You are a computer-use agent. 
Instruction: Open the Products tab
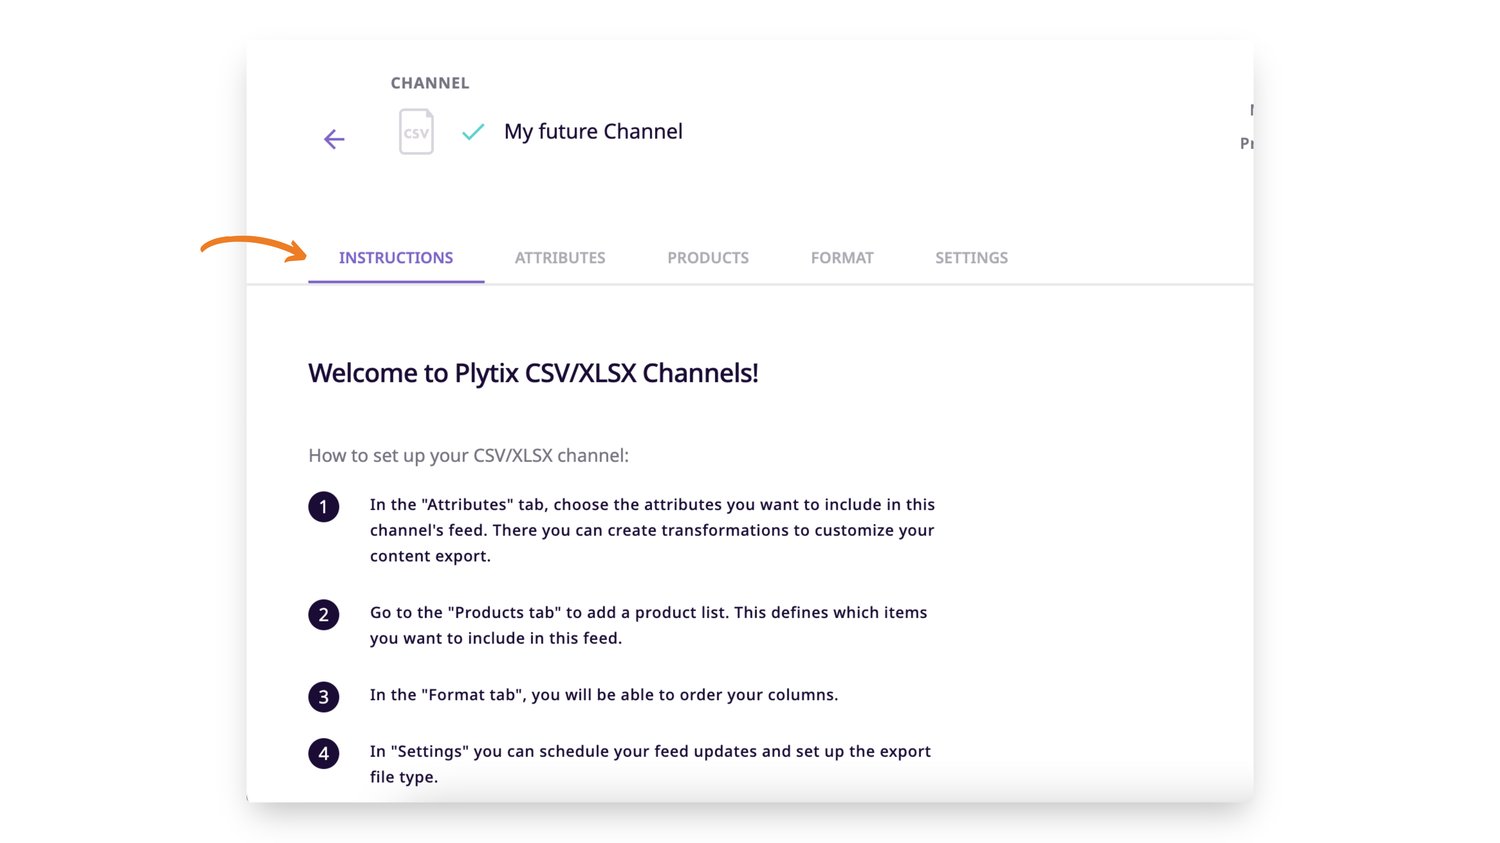click(708, 257)
